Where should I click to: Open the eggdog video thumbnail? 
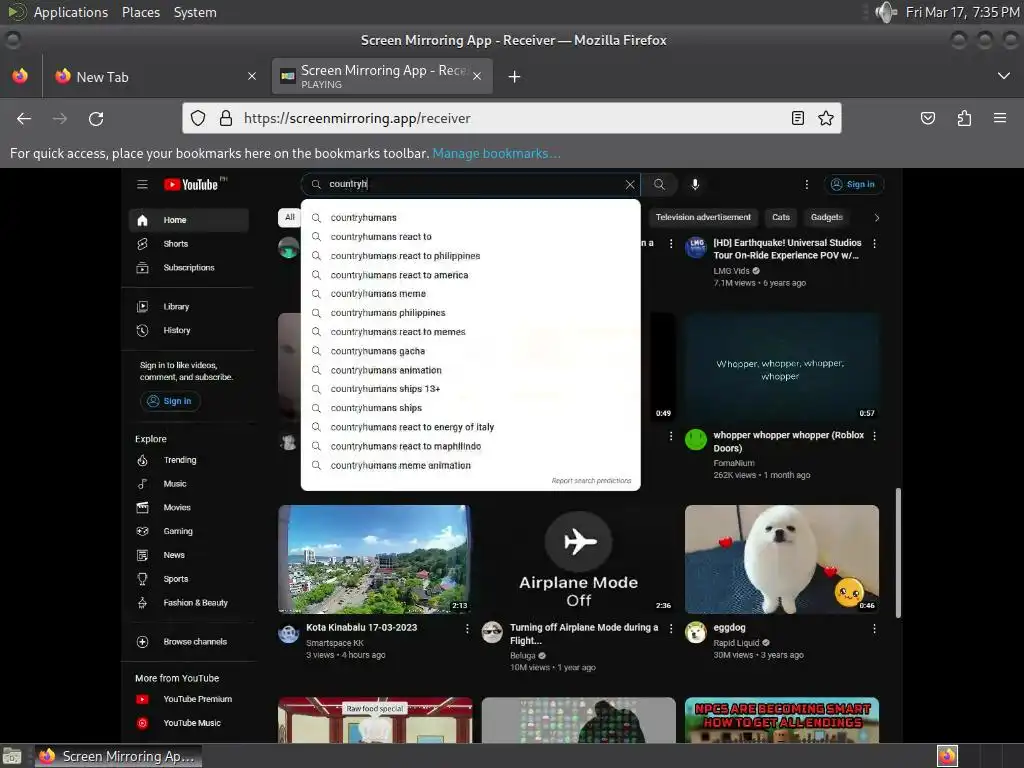(x=782, y=559)
